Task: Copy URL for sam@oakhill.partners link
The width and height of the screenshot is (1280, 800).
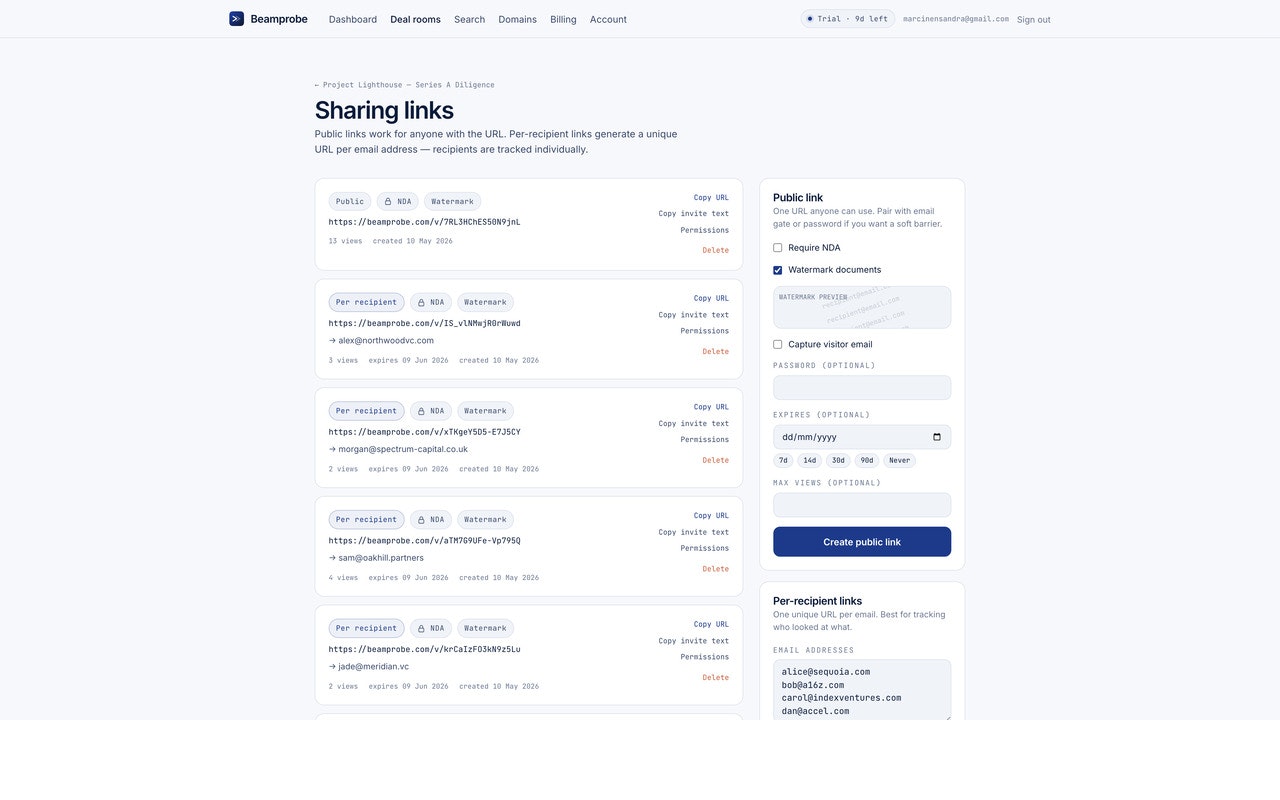Action: (x=711, y=516)
